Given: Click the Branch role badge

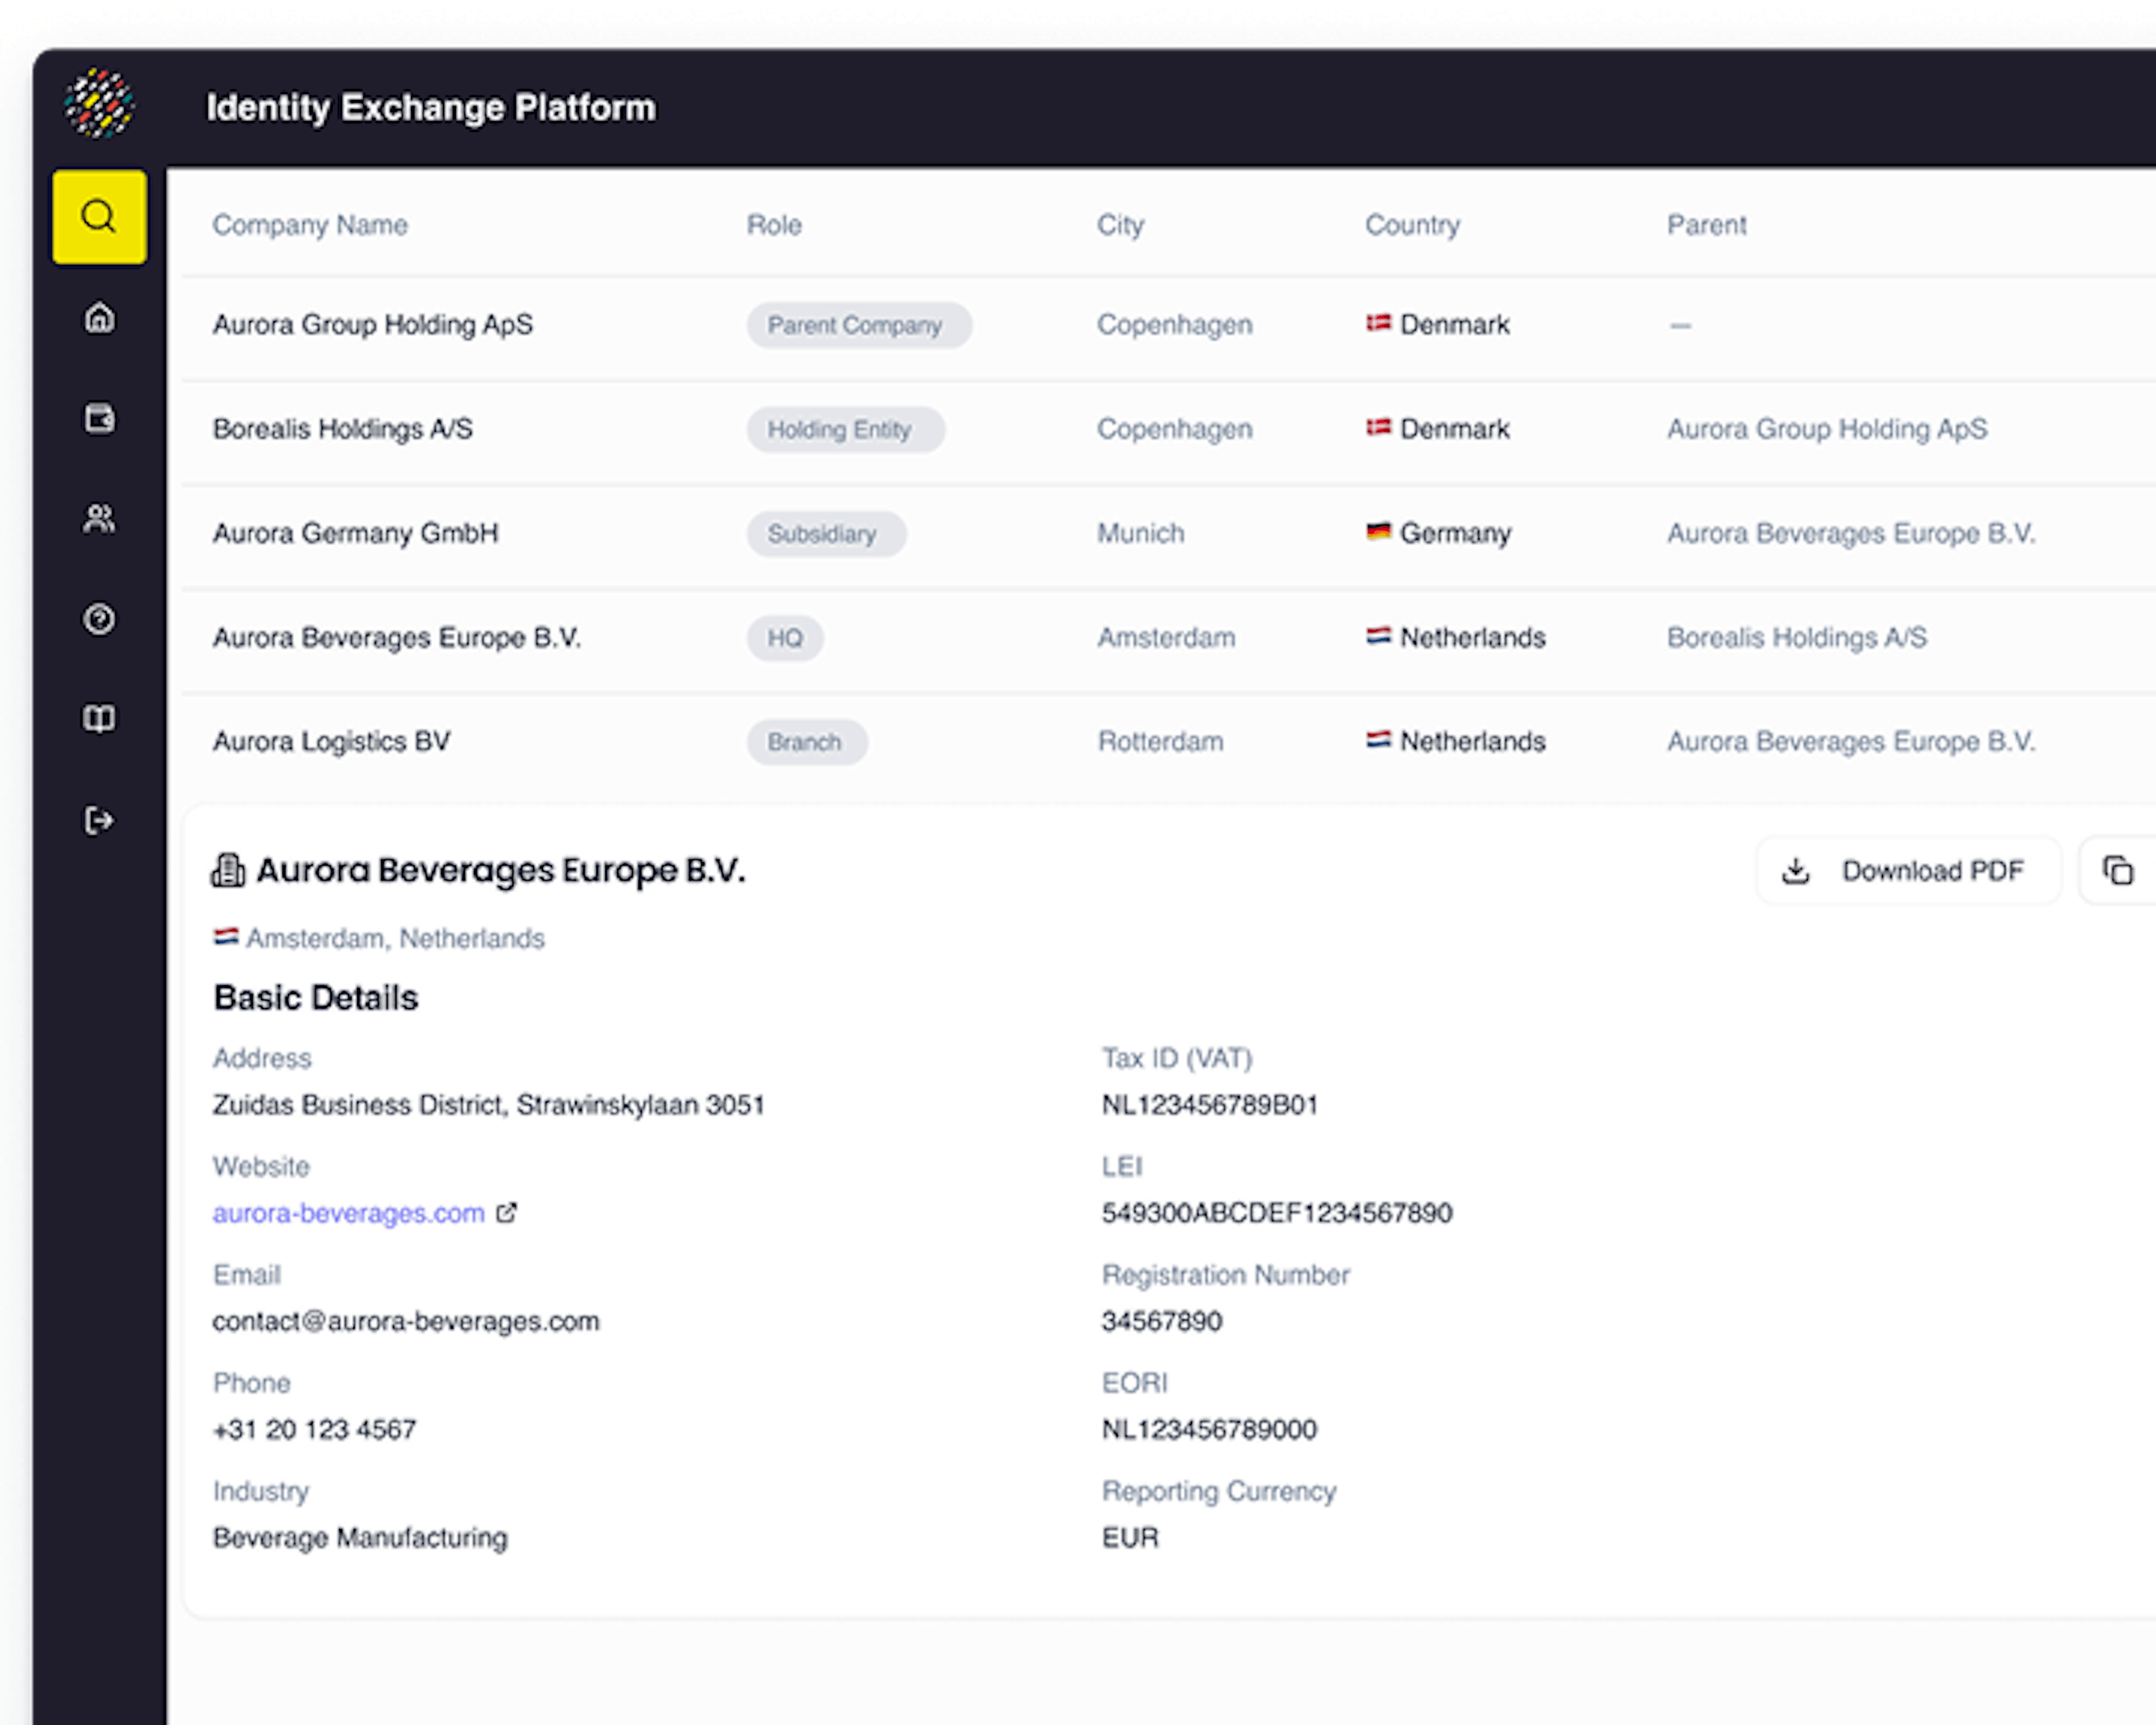Looking at the screenshot, I should pos(805,742).
